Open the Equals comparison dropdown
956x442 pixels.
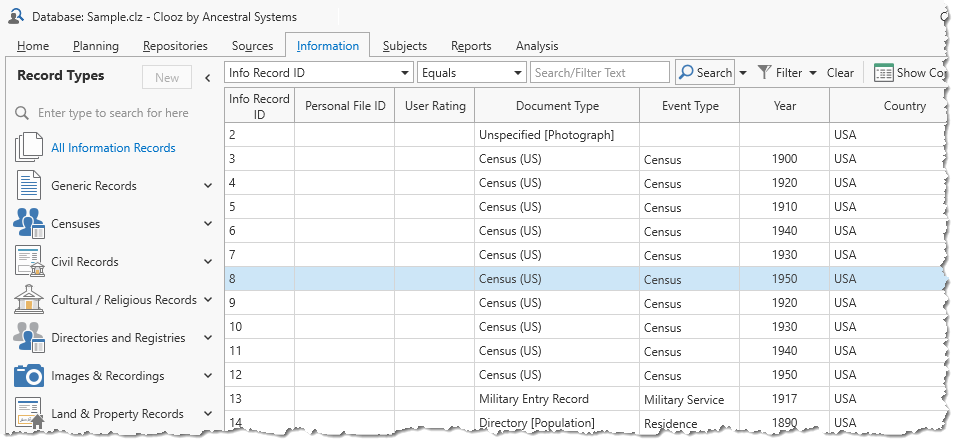pyautogui.click(x=517, y=73)
